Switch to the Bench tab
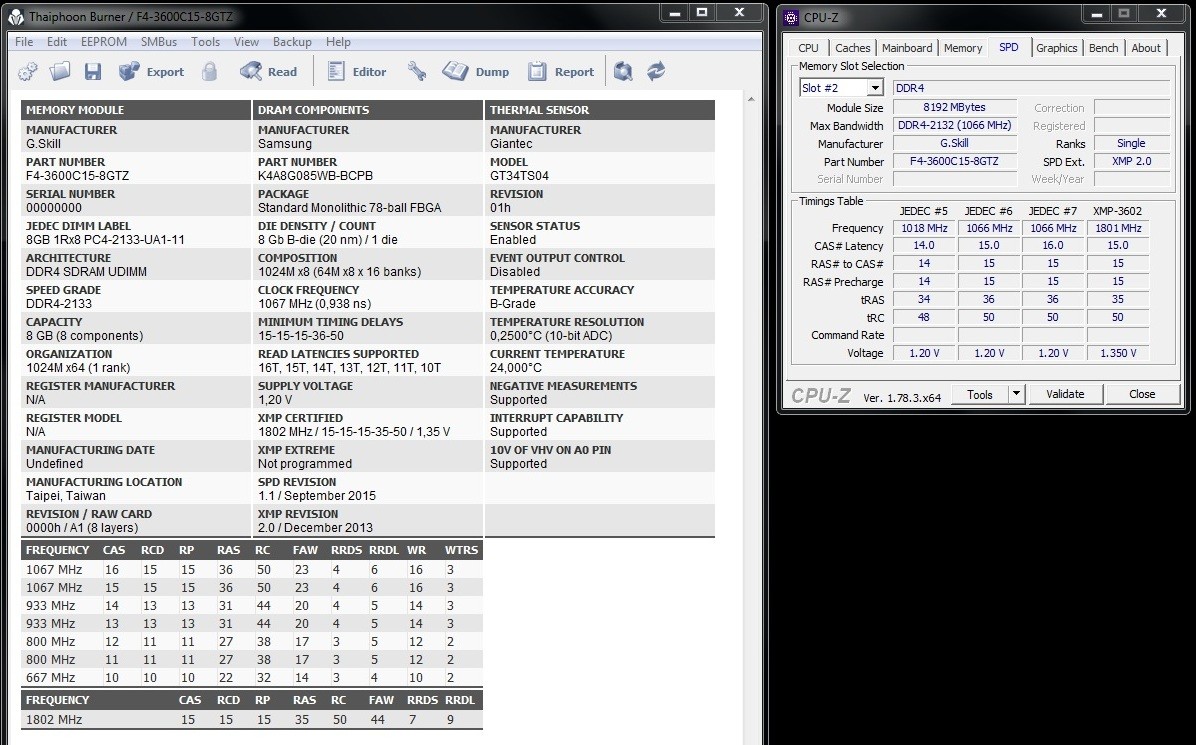Viewport: 1196px width, 745px height. [x=1103, y=47]
